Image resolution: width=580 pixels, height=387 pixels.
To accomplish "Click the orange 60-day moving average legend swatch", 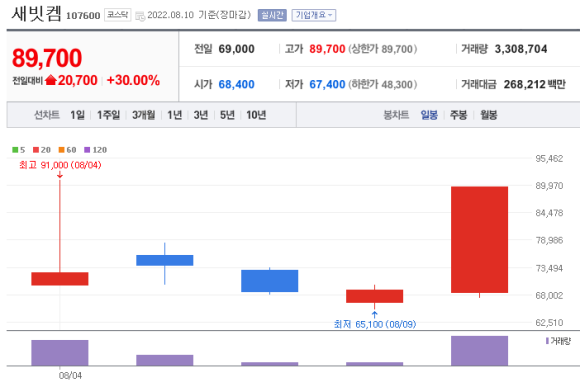I will coord(61,150).
